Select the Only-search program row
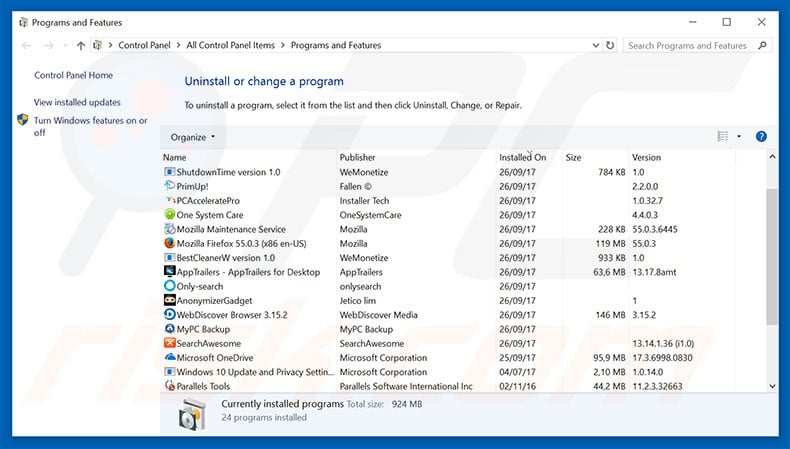Screen dimensions: 790x449 pyautogui.click(x=448, y=286)
